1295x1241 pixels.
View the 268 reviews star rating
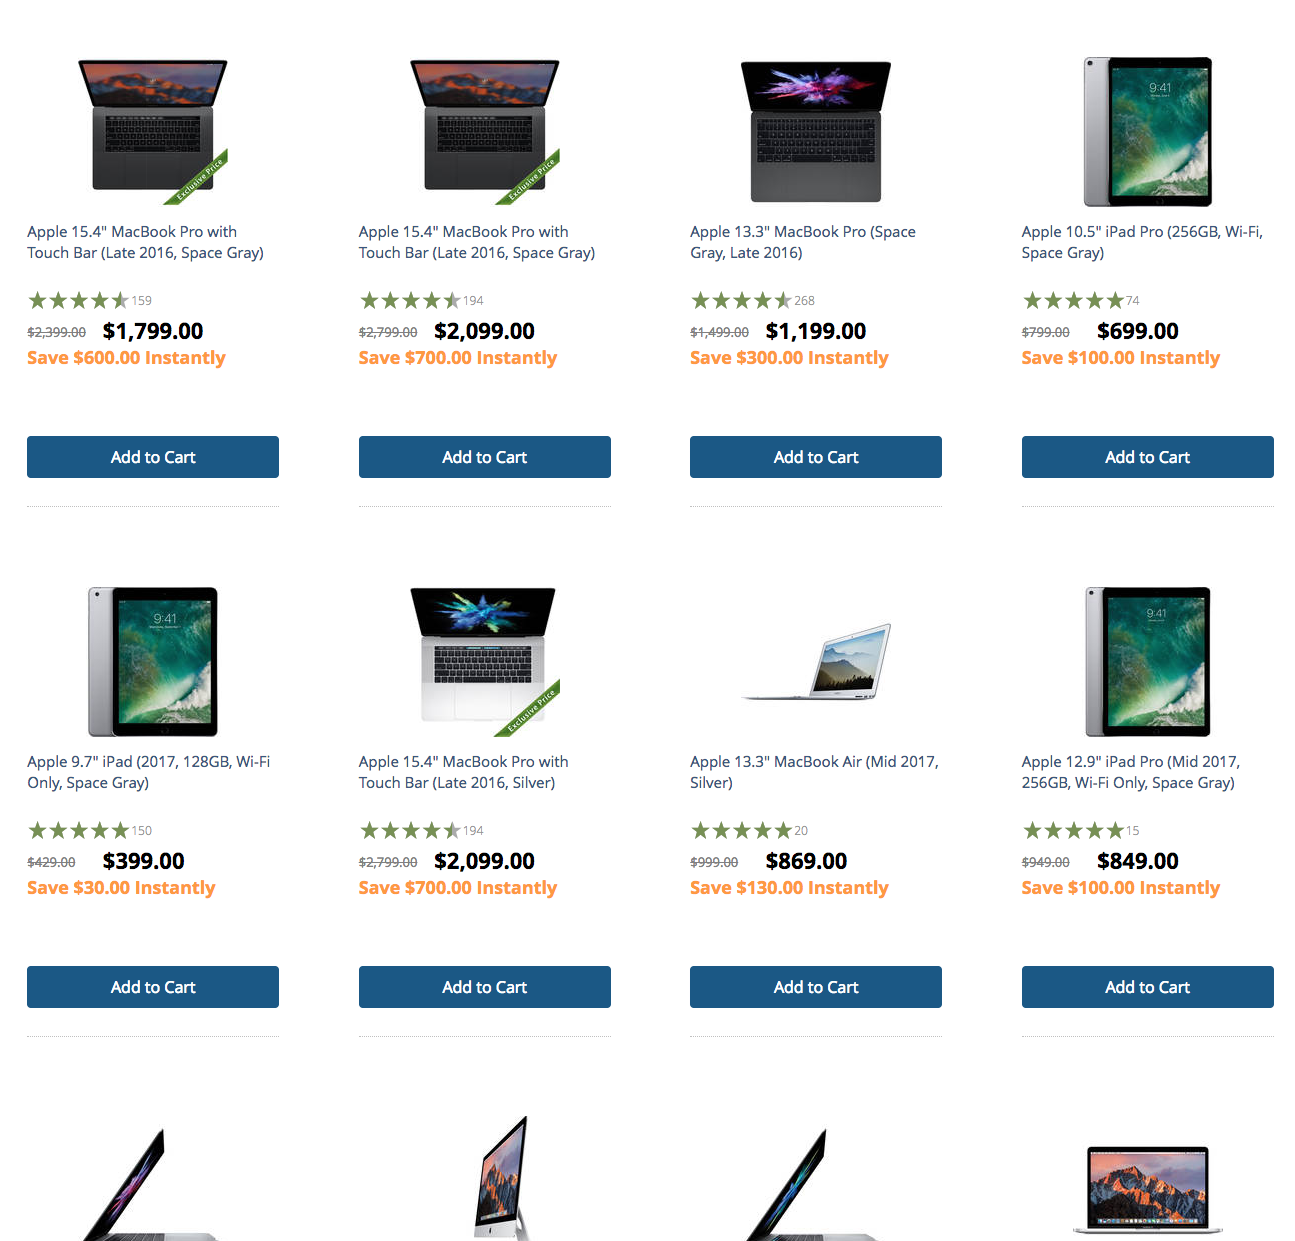coord(753,300)
